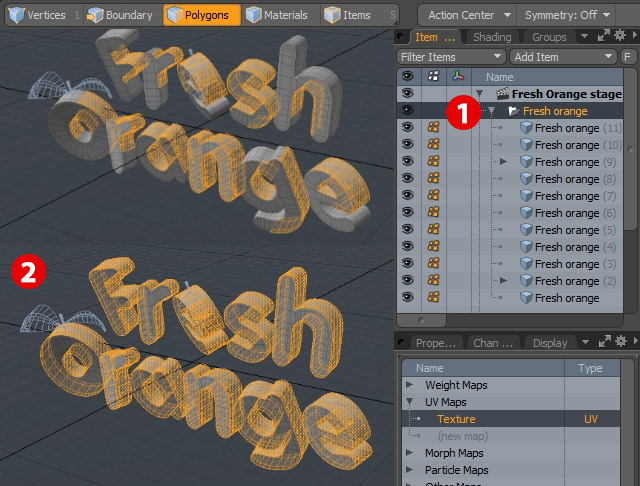The width and height of the screenshot is (640, 486).
Task: Select Fresh orange (6) in item list
Action: [x=576, y=213]
